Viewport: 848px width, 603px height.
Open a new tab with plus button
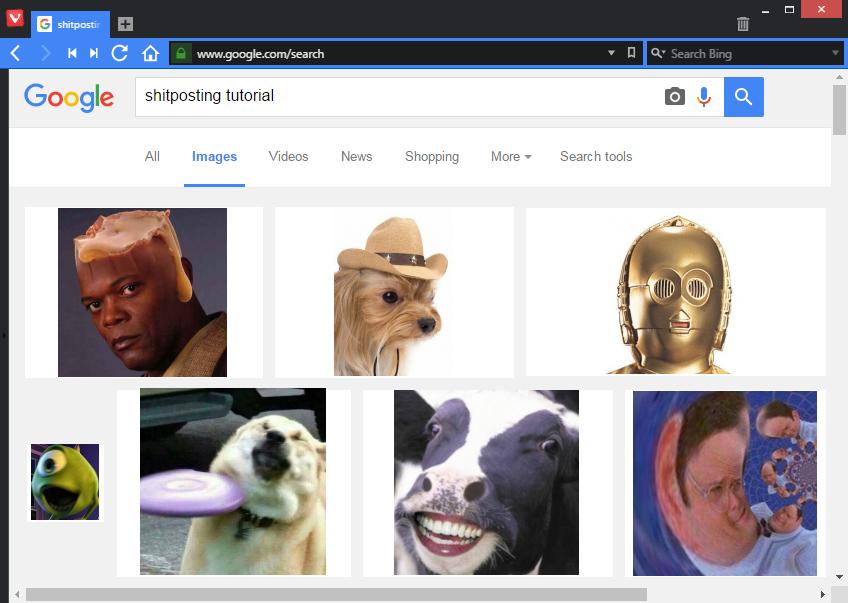coord(125,24)
